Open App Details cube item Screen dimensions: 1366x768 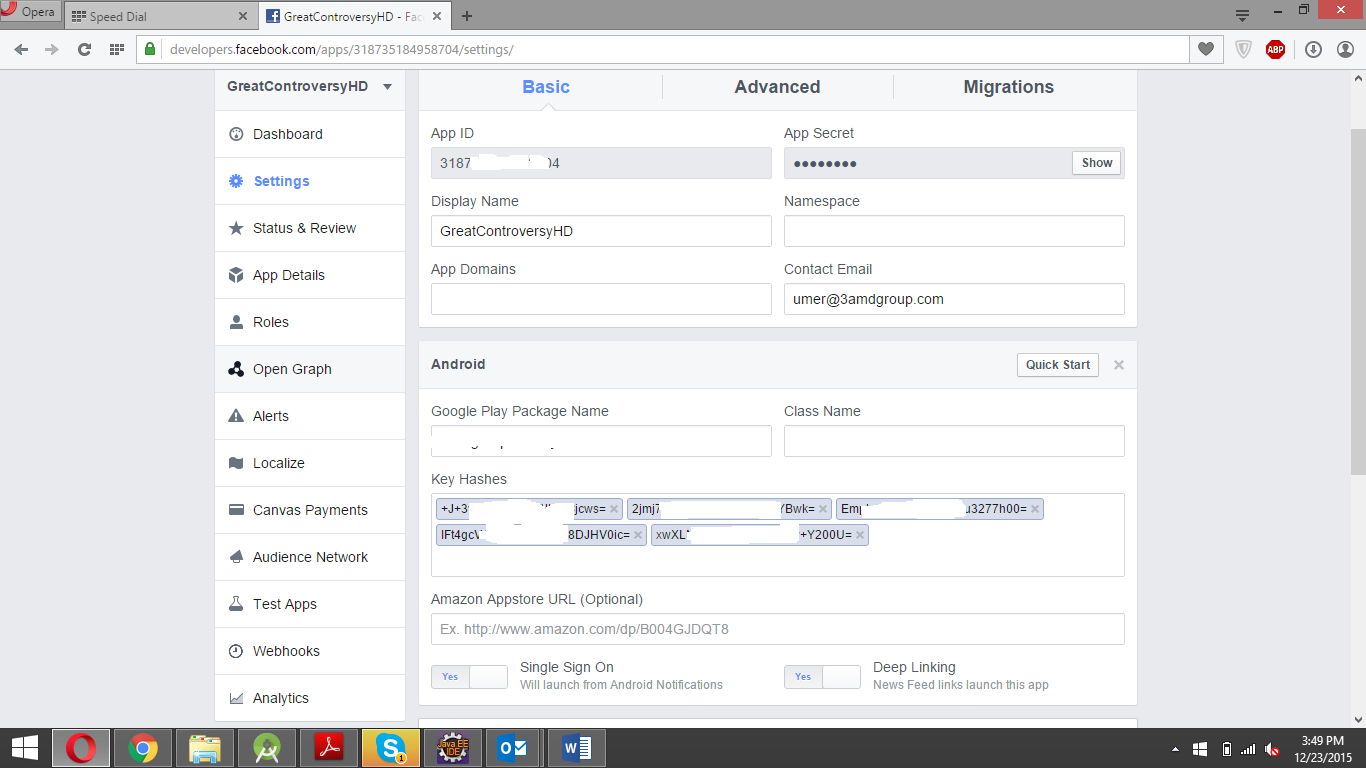310,275
